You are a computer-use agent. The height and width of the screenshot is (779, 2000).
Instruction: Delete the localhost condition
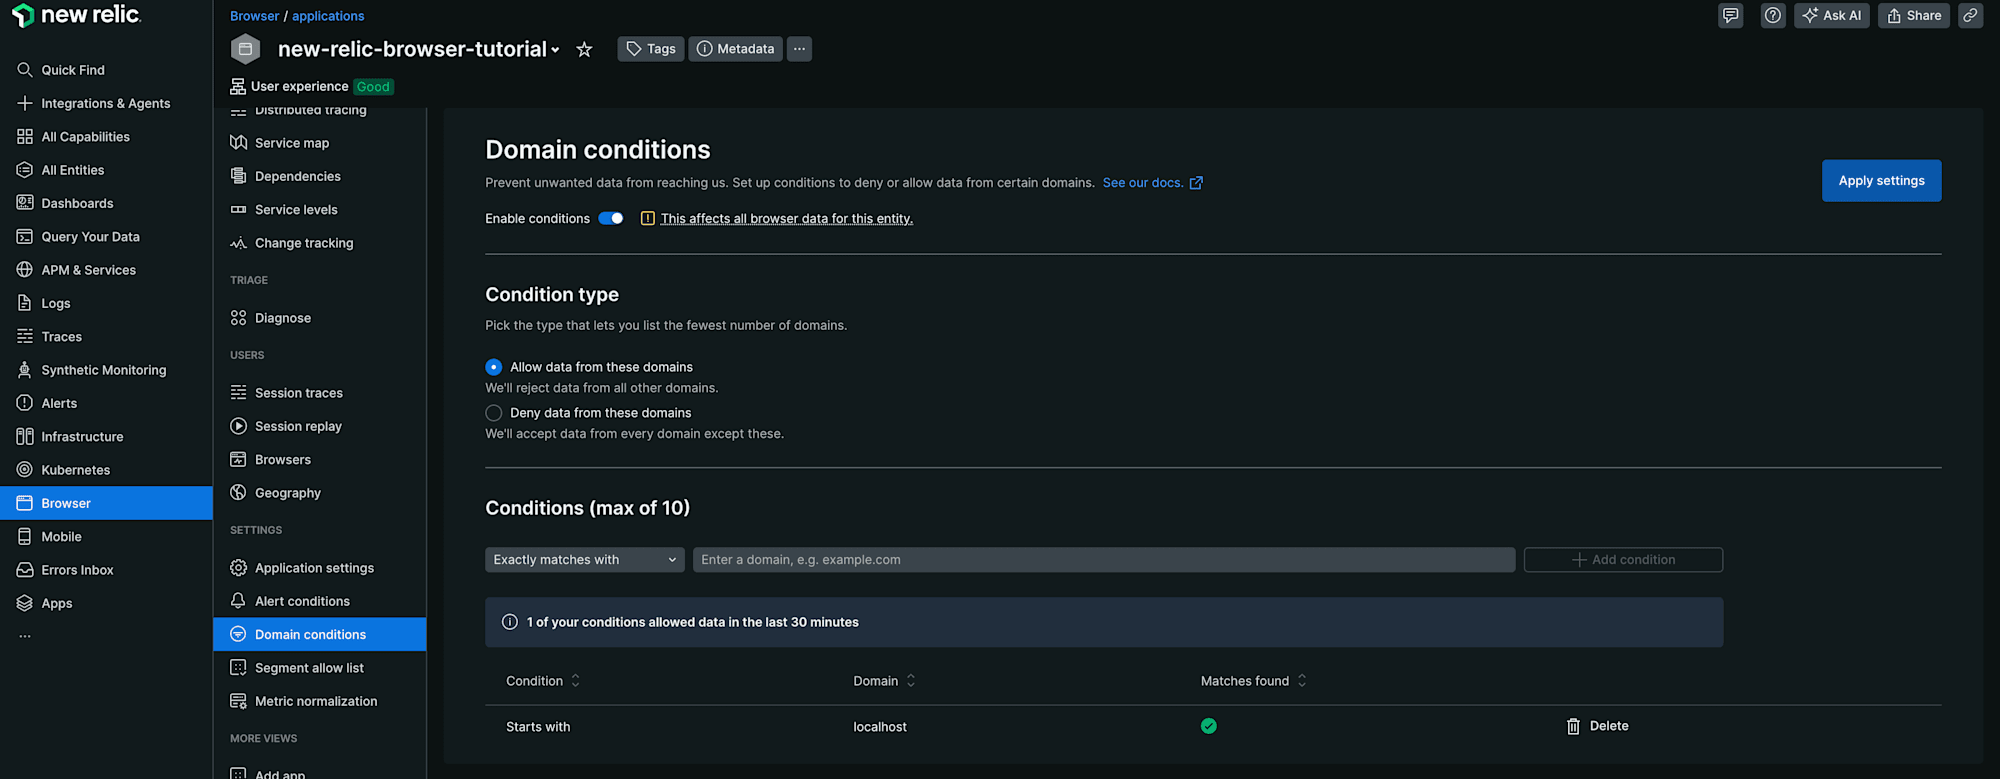point(1597,727)
